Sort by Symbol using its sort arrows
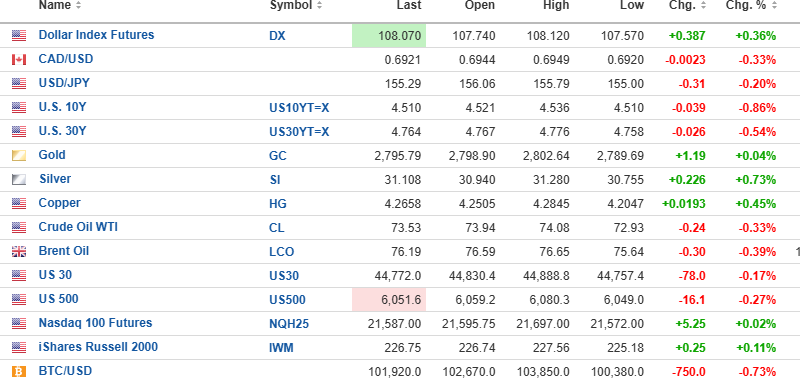The image size is (800, 378). (319, 6)
